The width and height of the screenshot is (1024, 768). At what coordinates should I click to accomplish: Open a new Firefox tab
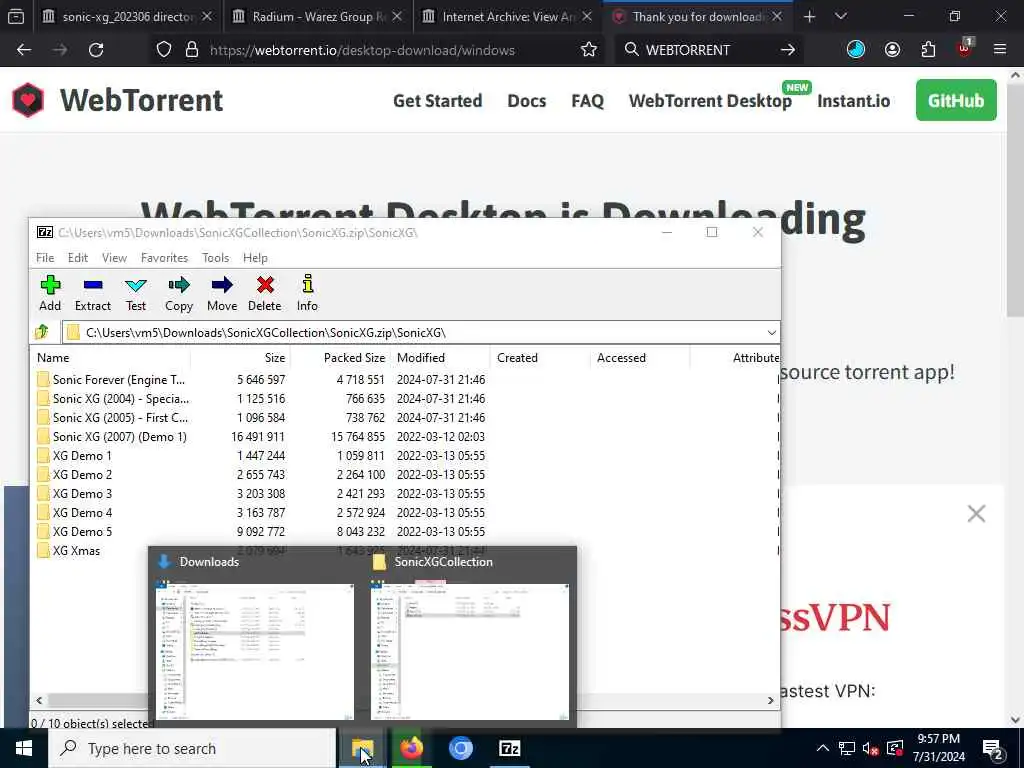pos(809,16)
